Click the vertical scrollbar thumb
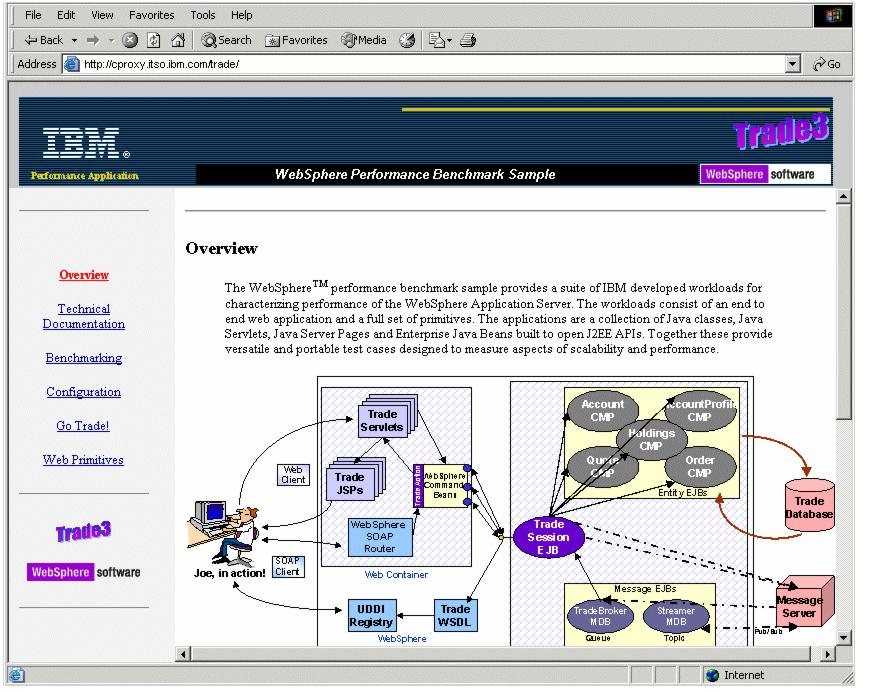Viewport: 891px width, 692px height. (844, 312)
